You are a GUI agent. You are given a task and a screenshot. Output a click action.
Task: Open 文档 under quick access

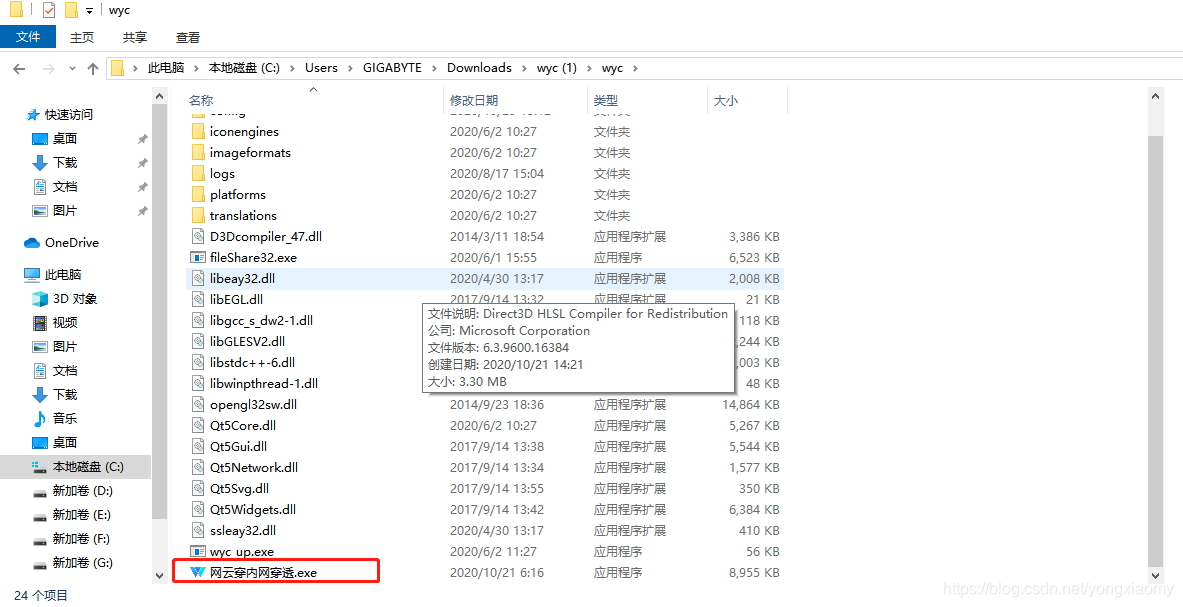65,187
